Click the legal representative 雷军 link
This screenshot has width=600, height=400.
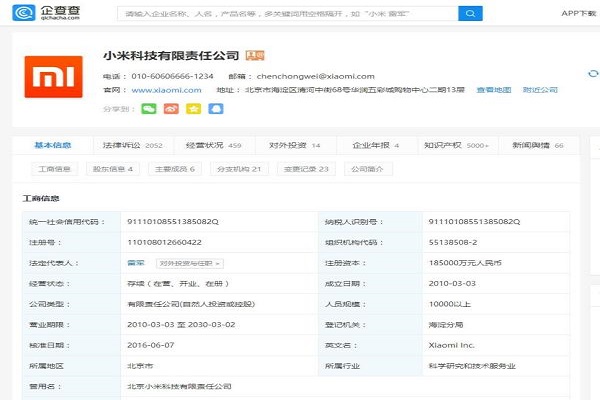pyautogui.click(x=135, y=263)
